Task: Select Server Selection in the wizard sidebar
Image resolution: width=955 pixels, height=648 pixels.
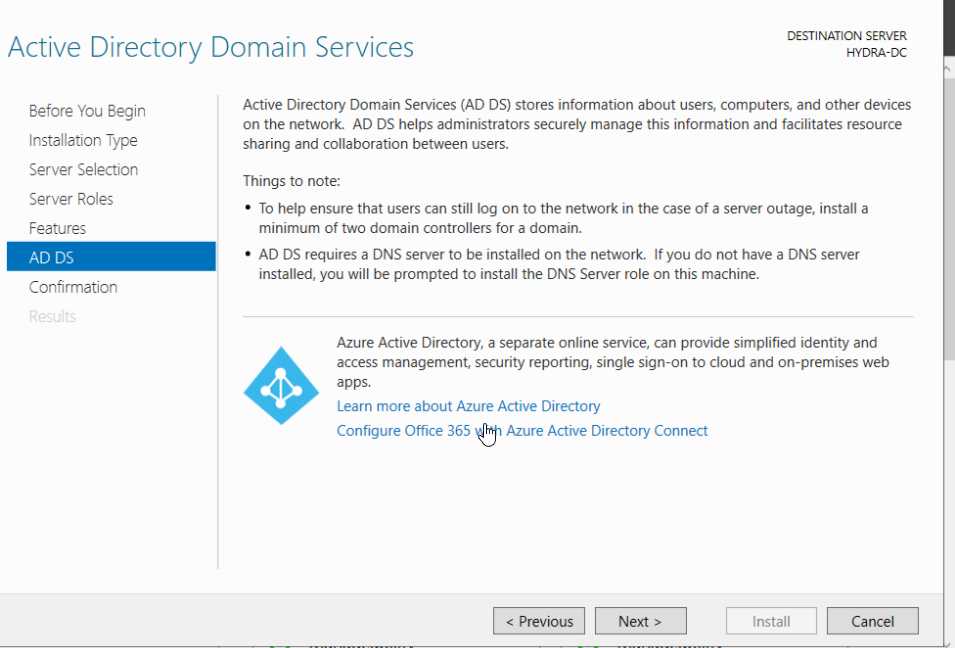Action: click(83, 170)
